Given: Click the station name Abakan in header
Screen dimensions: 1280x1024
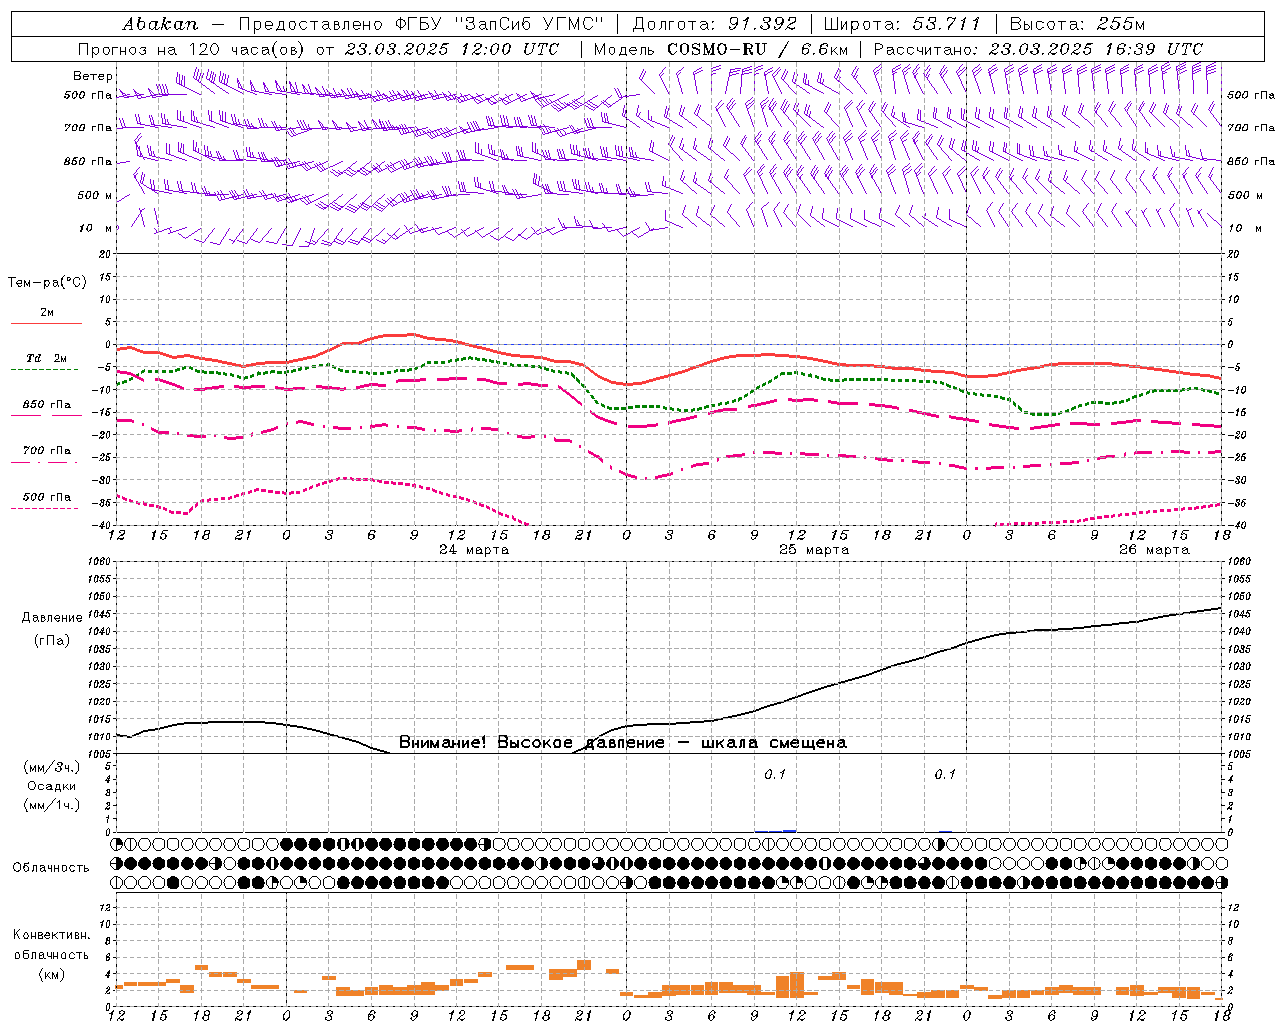Looking at the screenshot, I should pyautogui.click(x=161, y=24).
